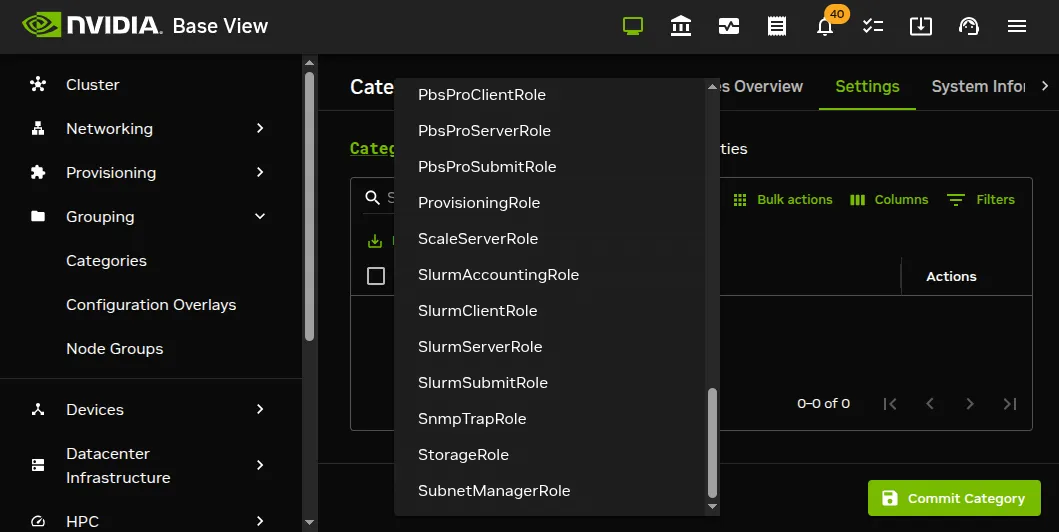Select SnmpTrapRole from list
The width and height of the screenshot is (1059, 532).
[552, 419]
